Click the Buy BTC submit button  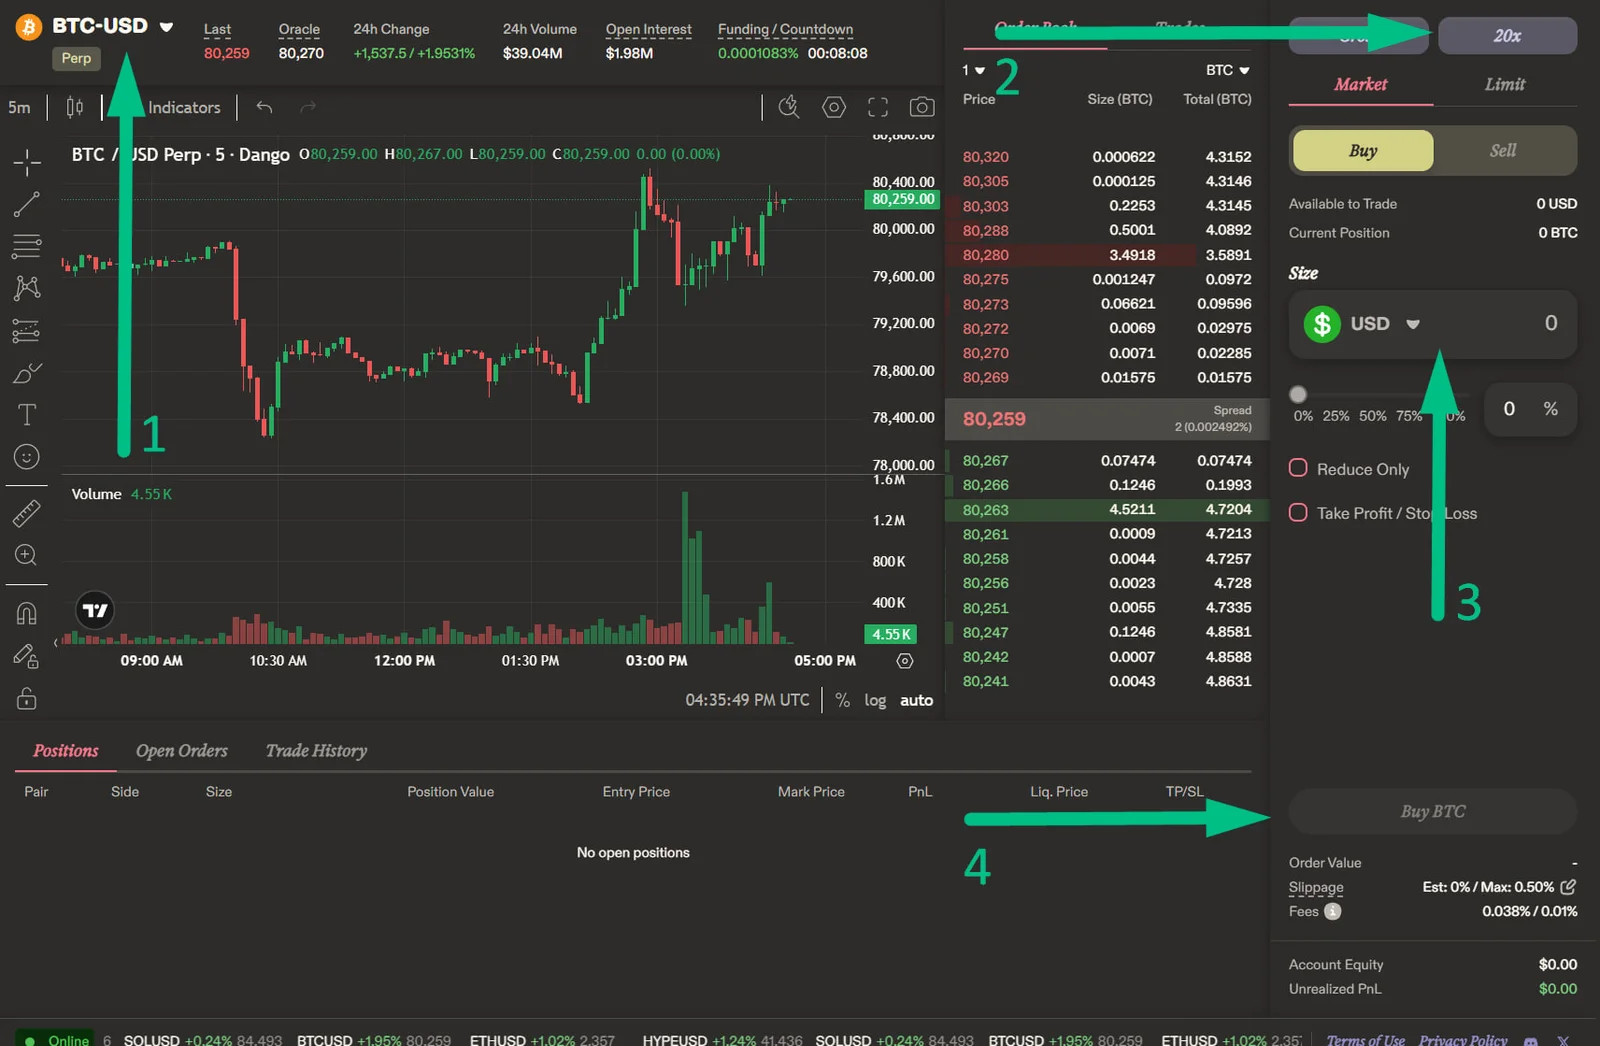tap(1433, 811)
